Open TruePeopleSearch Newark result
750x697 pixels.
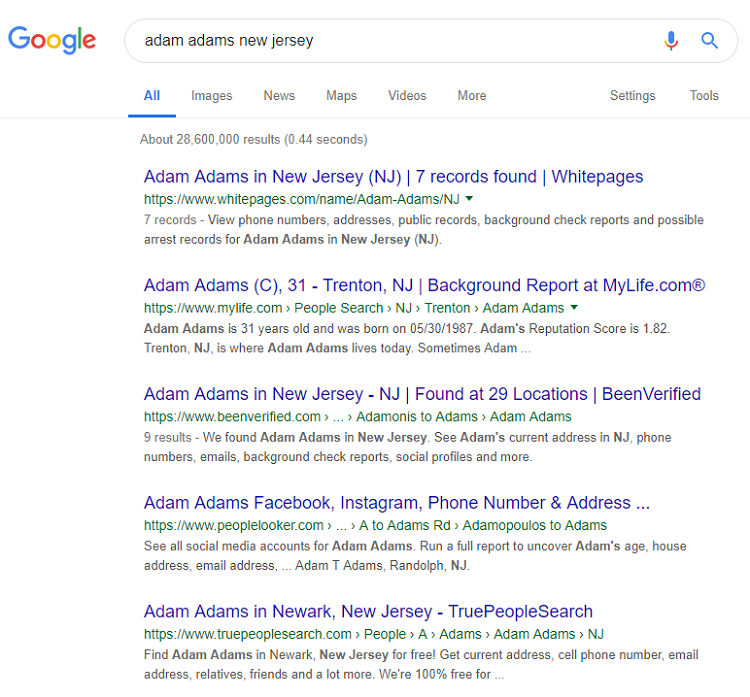[368, 611]
